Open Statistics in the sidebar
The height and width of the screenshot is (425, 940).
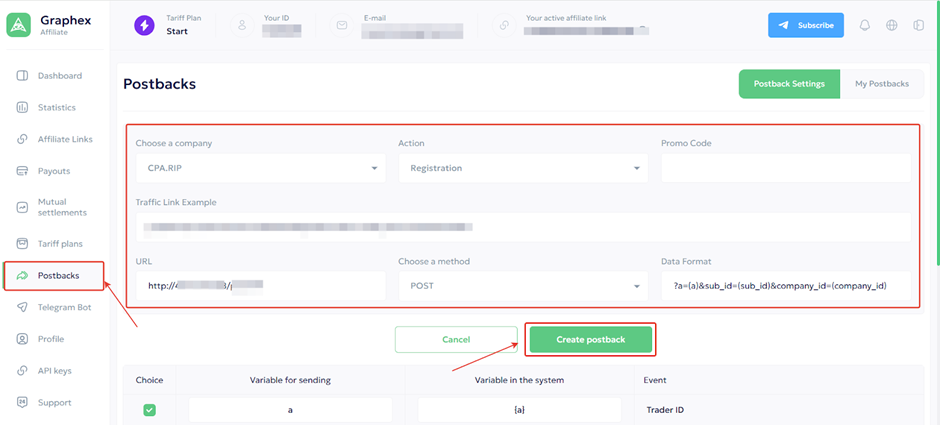[x=56, y=108]
